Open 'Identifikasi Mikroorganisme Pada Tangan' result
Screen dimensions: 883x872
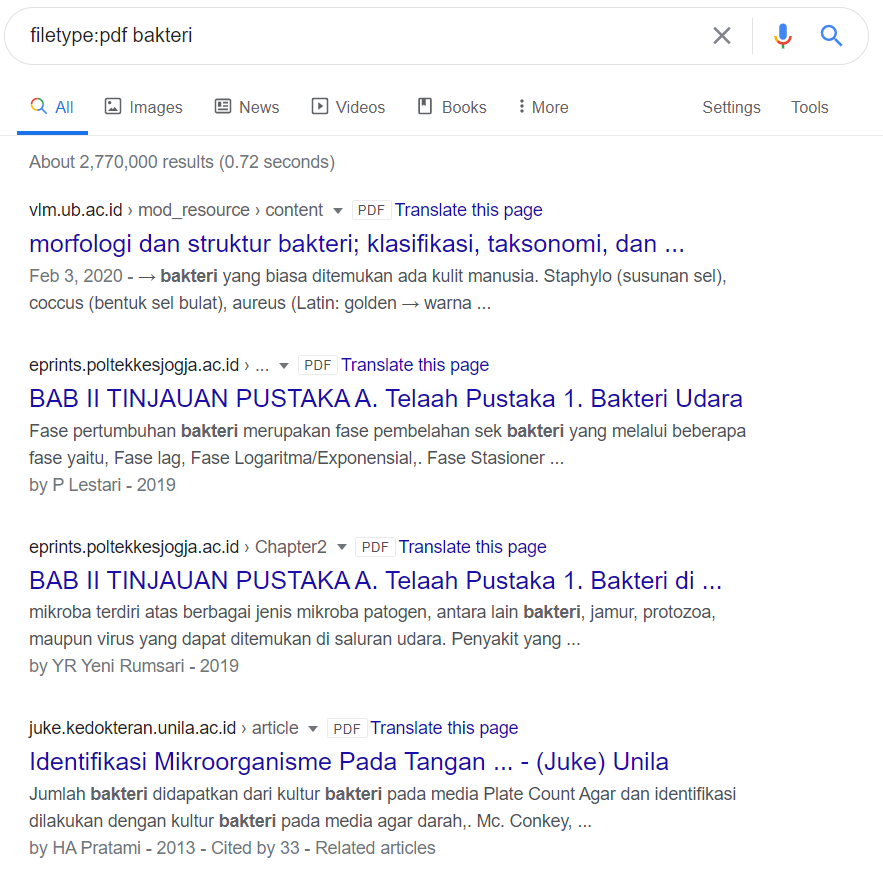tap(349, 762)
